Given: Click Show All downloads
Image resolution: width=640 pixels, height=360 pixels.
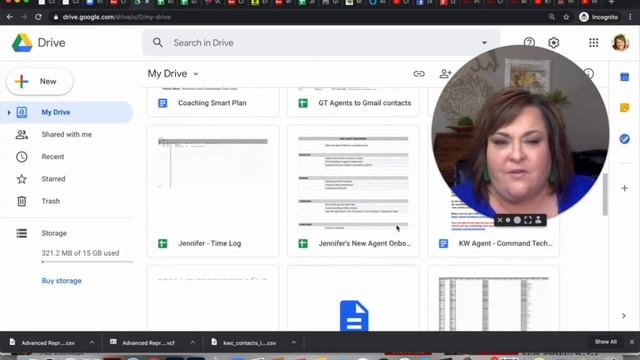Looking at the screenshot, I should click(605, 342).
